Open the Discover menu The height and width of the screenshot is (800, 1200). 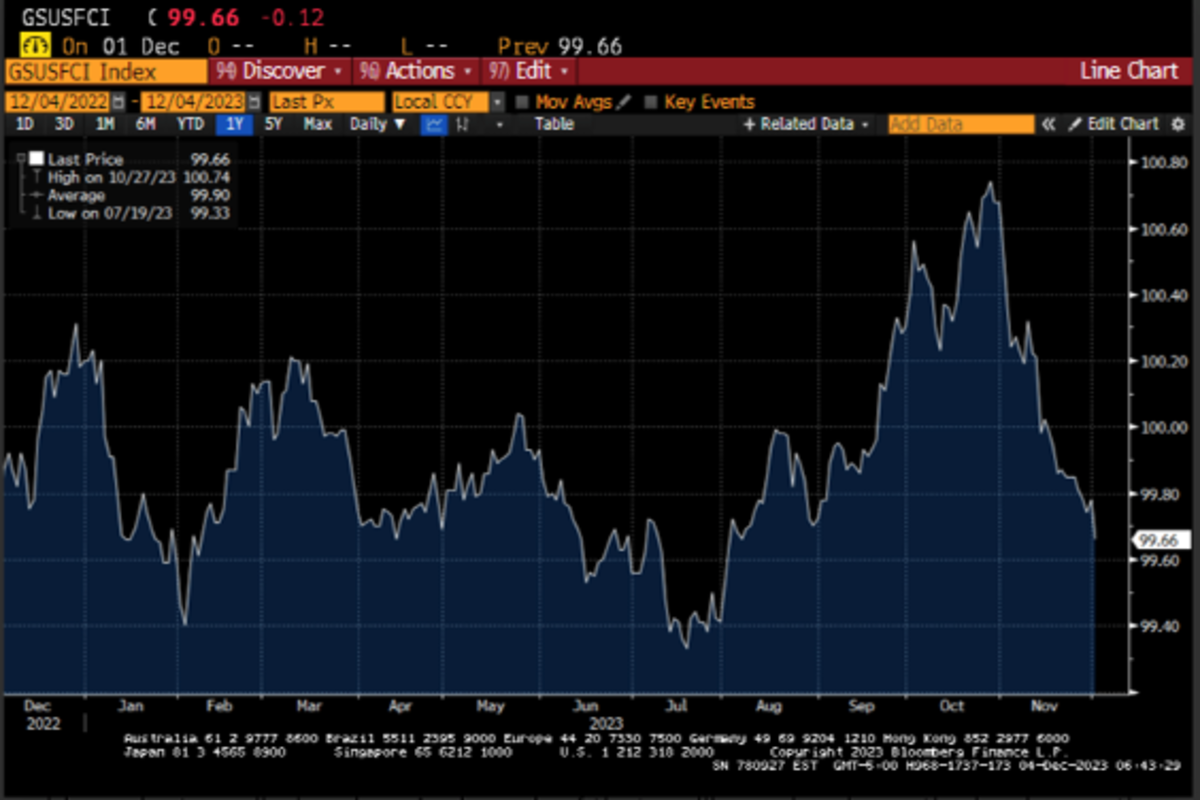(x=280, y=71)
